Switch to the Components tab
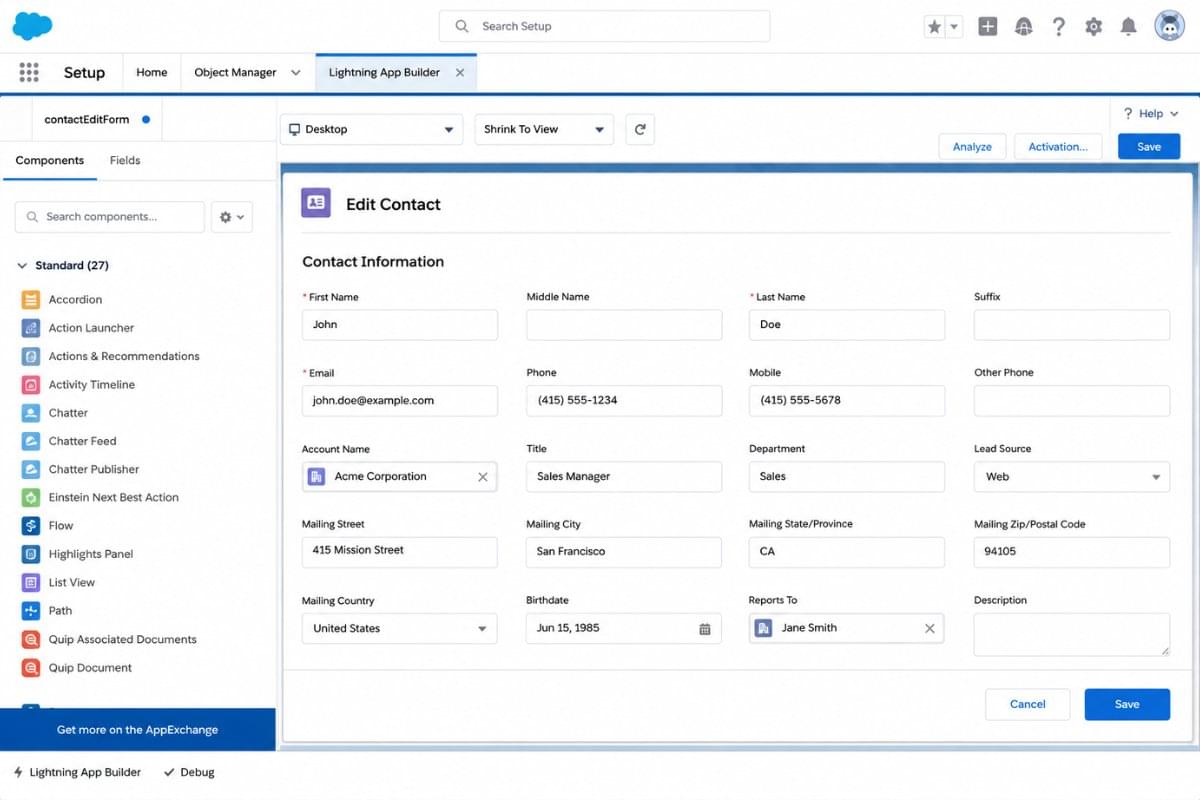 pyautogui.click(x=50, y=160)
